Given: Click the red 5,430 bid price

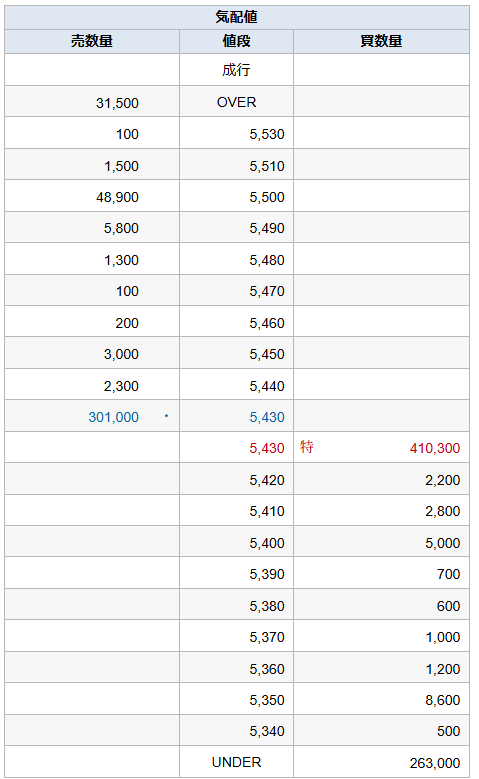Looking at the screenshot, I should [267, 448].
